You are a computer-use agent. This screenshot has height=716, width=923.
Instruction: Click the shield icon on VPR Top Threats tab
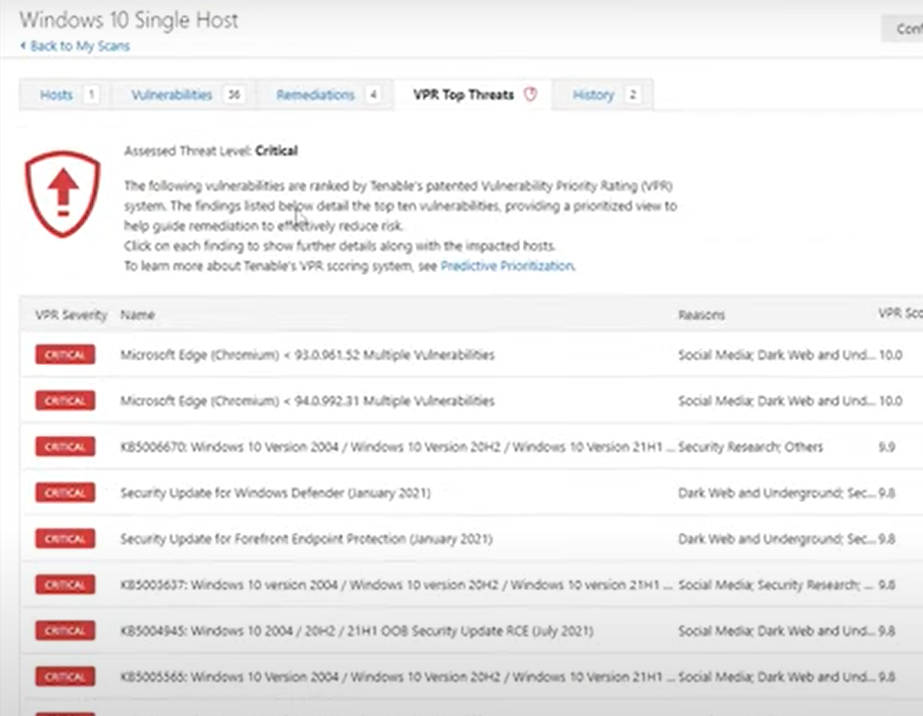click(531, 94)
